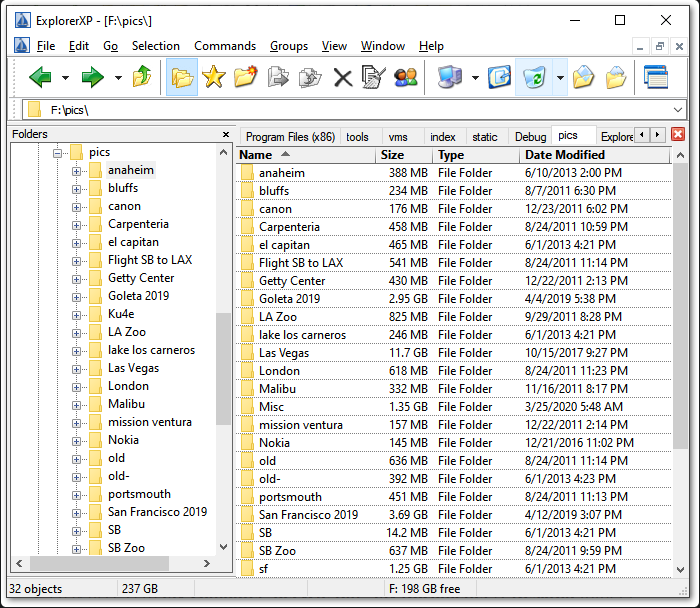Click the Move files toolbar icon
This screenshot has height=608, width=700.
(310, 77)
